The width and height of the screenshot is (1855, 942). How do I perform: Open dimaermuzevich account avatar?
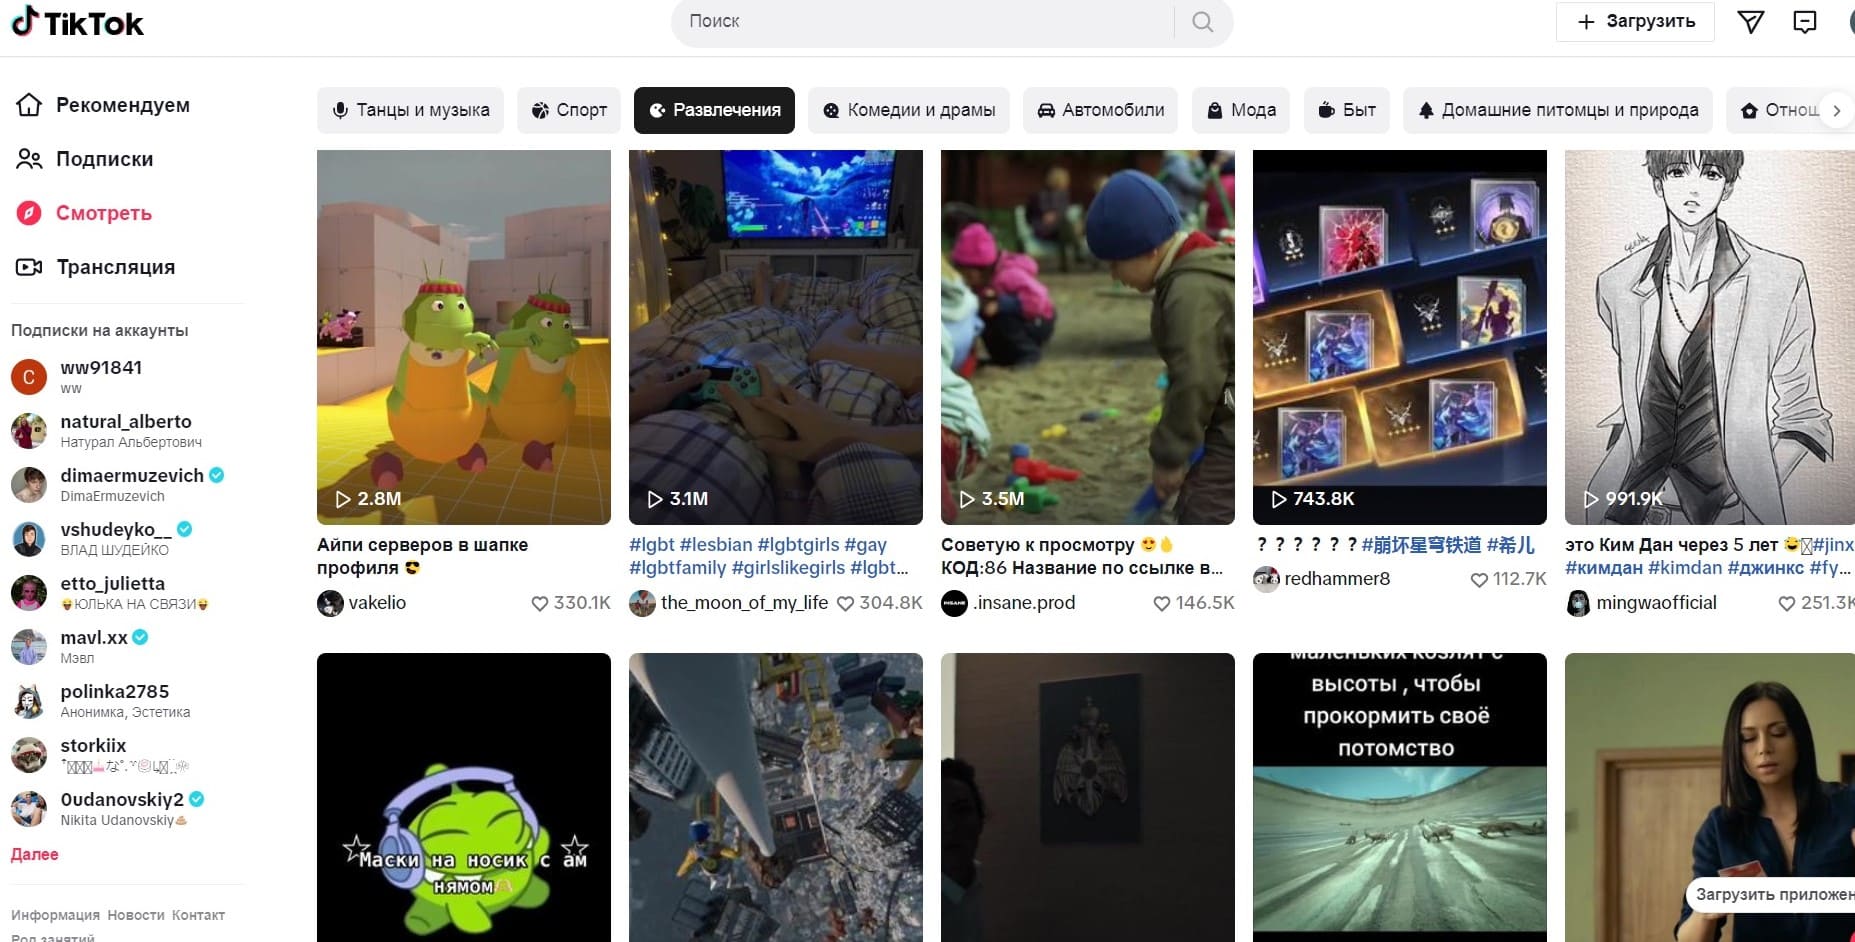(29, 485)
